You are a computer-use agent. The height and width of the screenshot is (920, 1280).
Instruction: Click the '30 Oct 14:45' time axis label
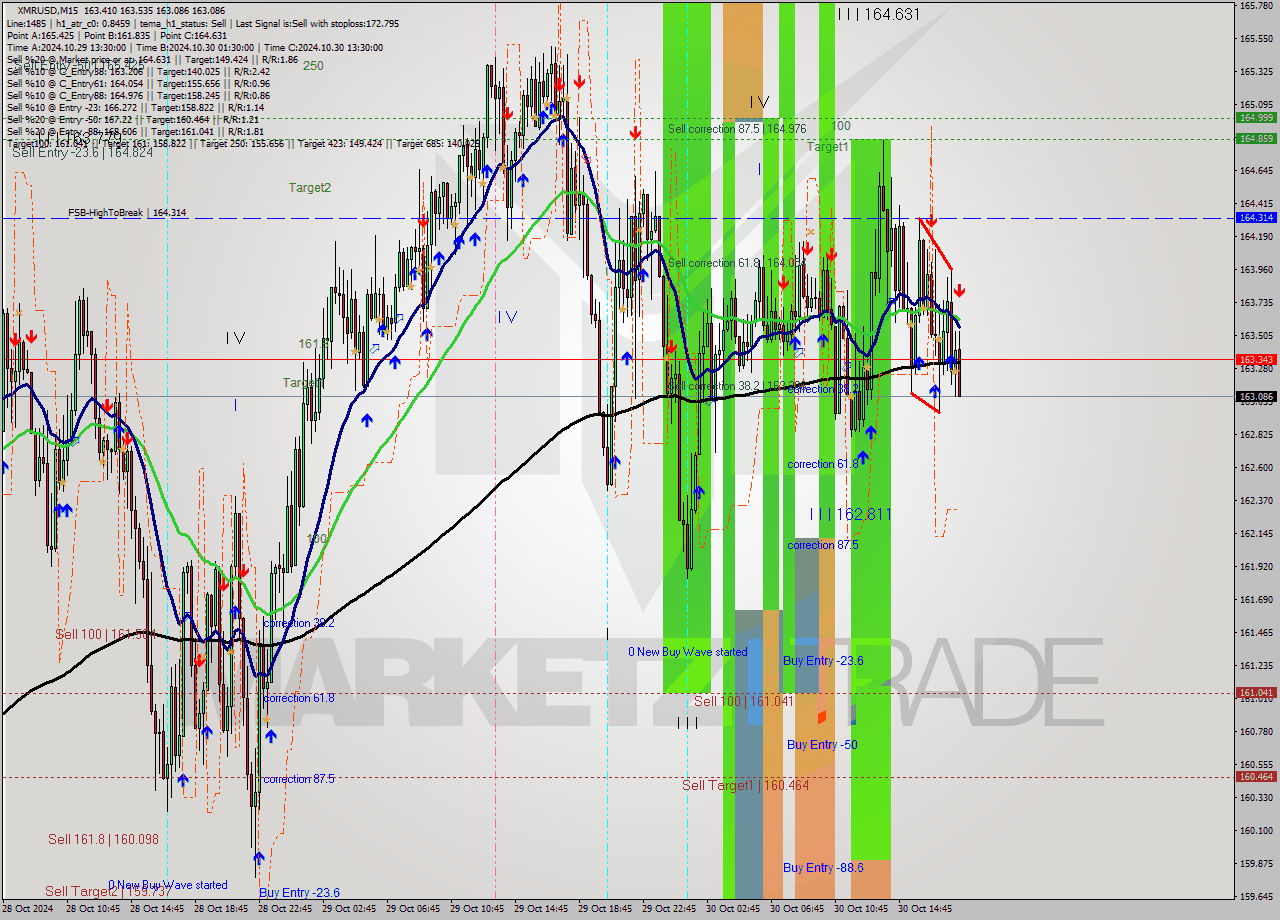click(925, 909)
